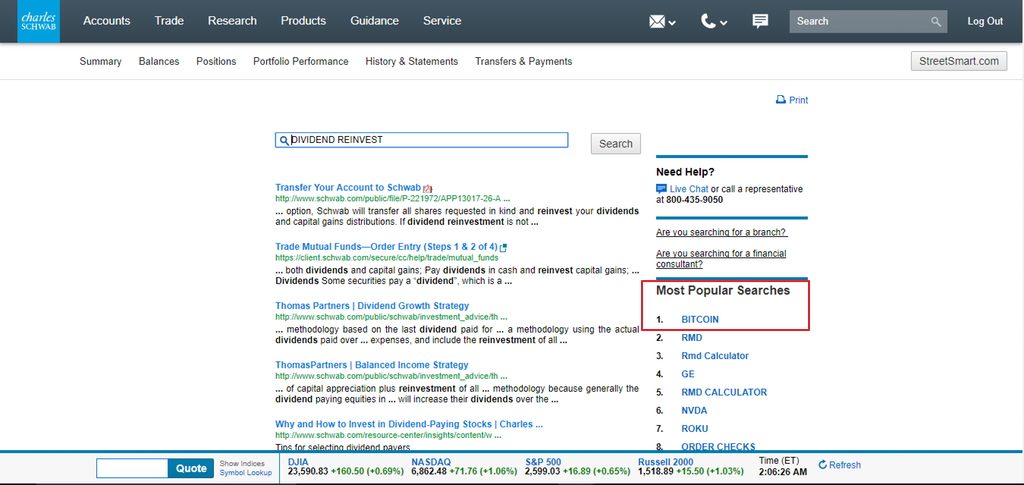This screenshot has width=1024, height=485.
Task: Open the Research menu
Action: [232, 21]
